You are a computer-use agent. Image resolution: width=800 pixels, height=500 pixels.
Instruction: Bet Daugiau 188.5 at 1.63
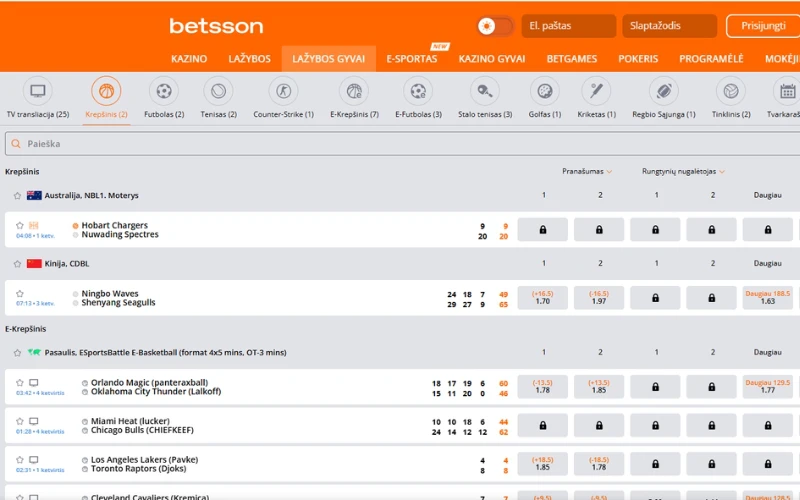click(768, 297)
